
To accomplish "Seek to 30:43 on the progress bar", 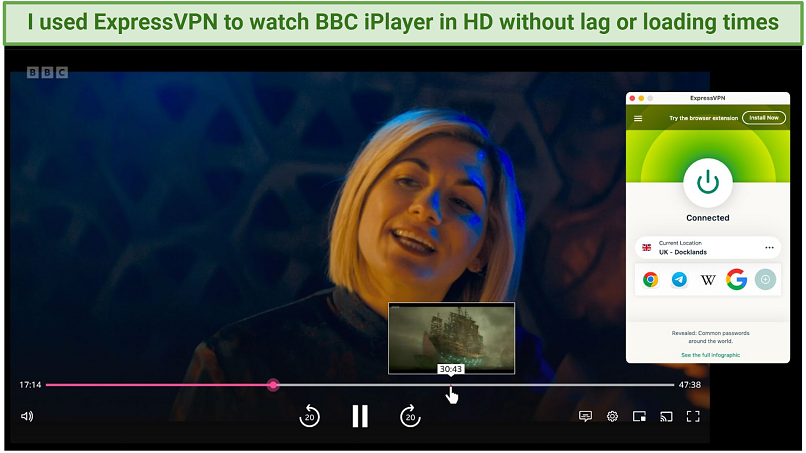I will tap(451, 385).
